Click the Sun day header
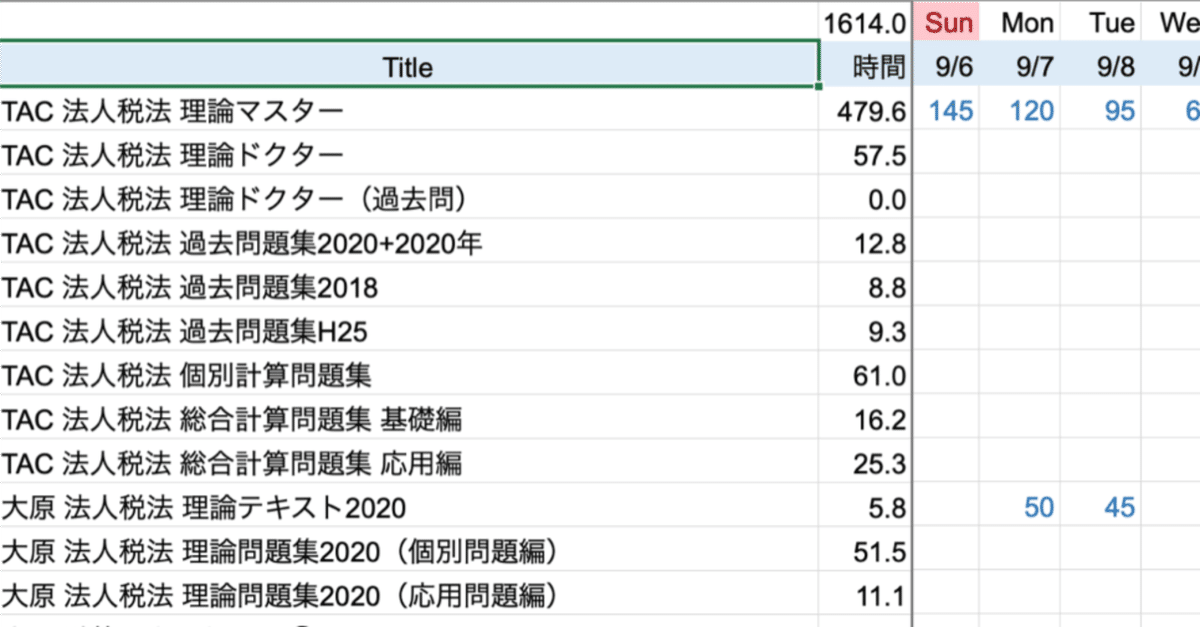This screenshot has width=1200, height=627. pos(948,22)
